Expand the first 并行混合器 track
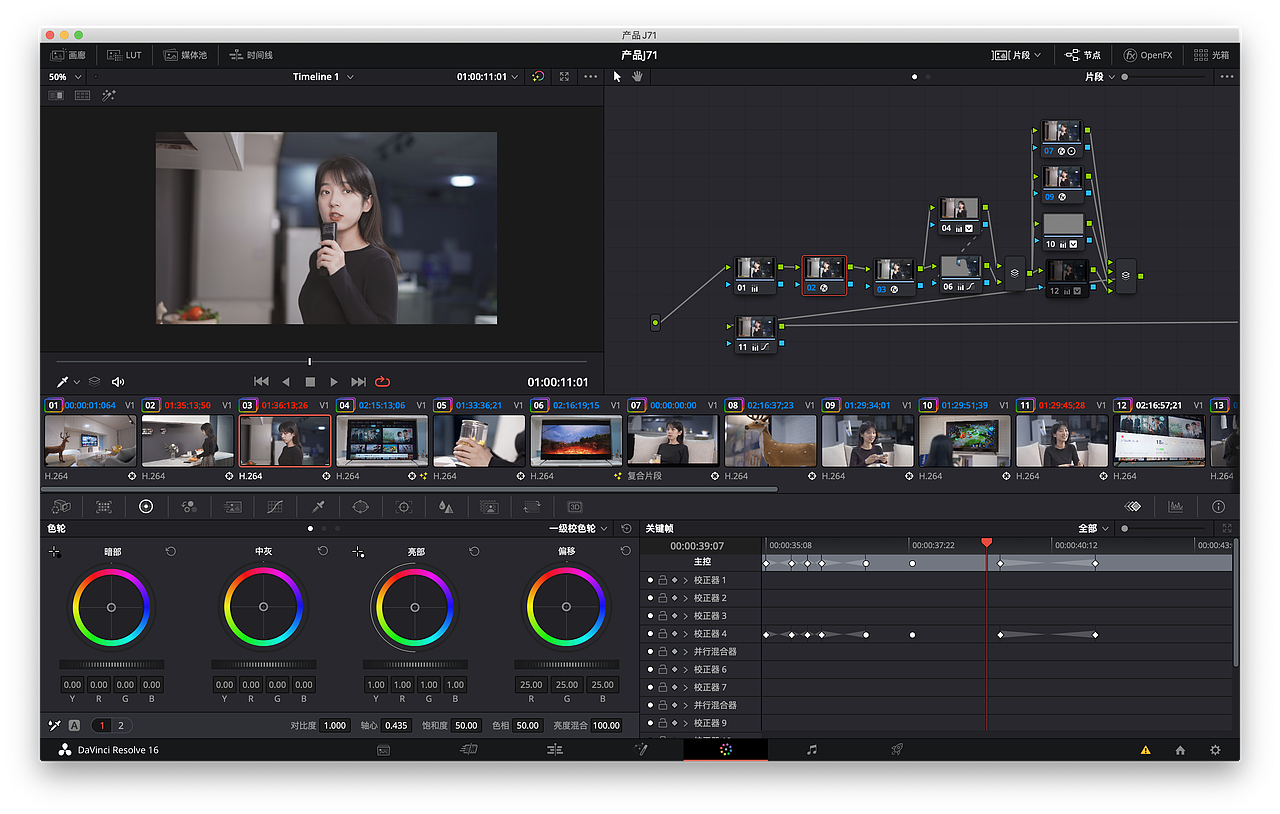 [x=685, y=652]
